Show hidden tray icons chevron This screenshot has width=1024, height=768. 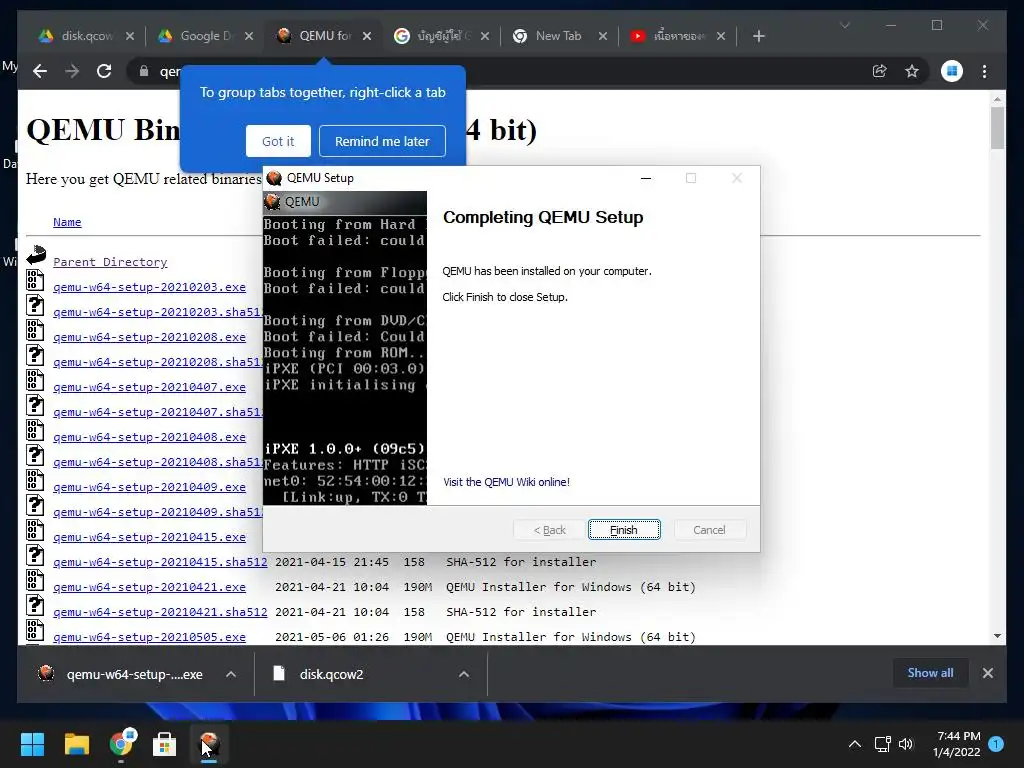point(854,744)
